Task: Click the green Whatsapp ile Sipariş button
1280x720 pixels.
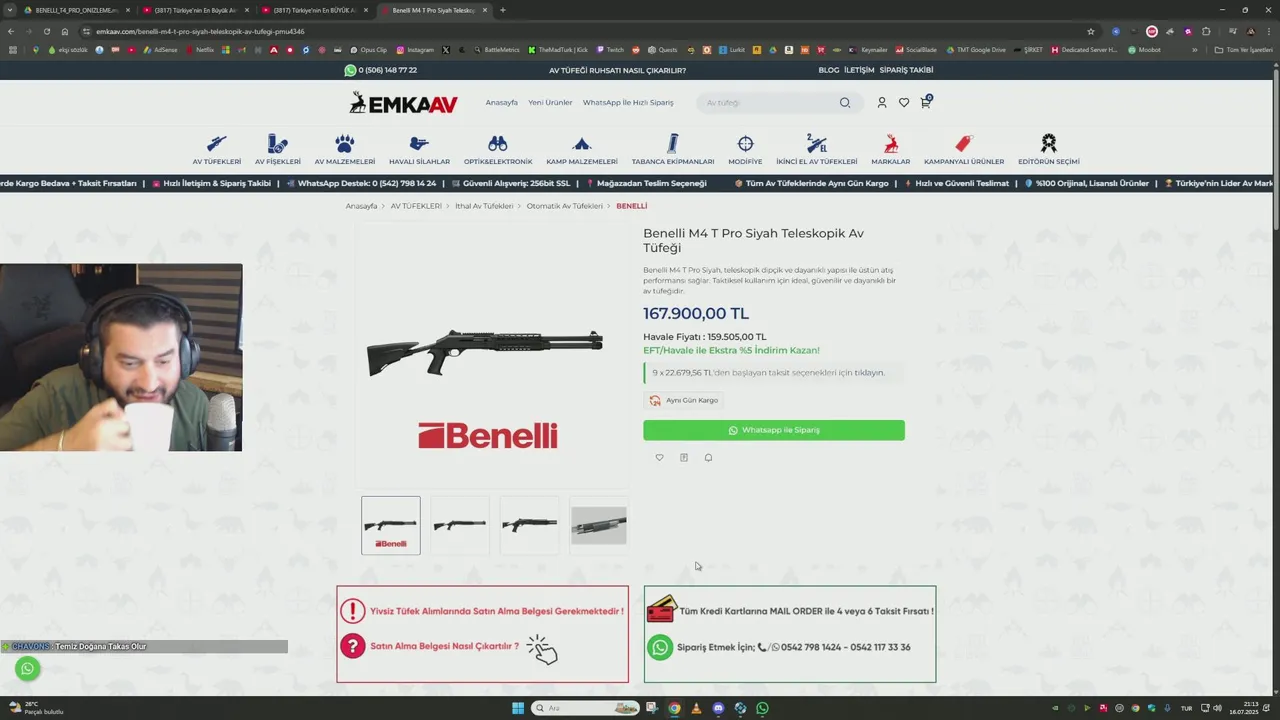Action: click(774, 430)
